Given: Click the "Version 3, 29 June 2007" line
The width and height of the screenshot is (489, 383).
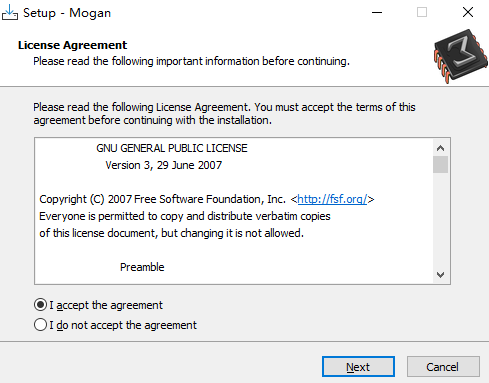Looking at the screenshot, I should (x=164, y=165).
